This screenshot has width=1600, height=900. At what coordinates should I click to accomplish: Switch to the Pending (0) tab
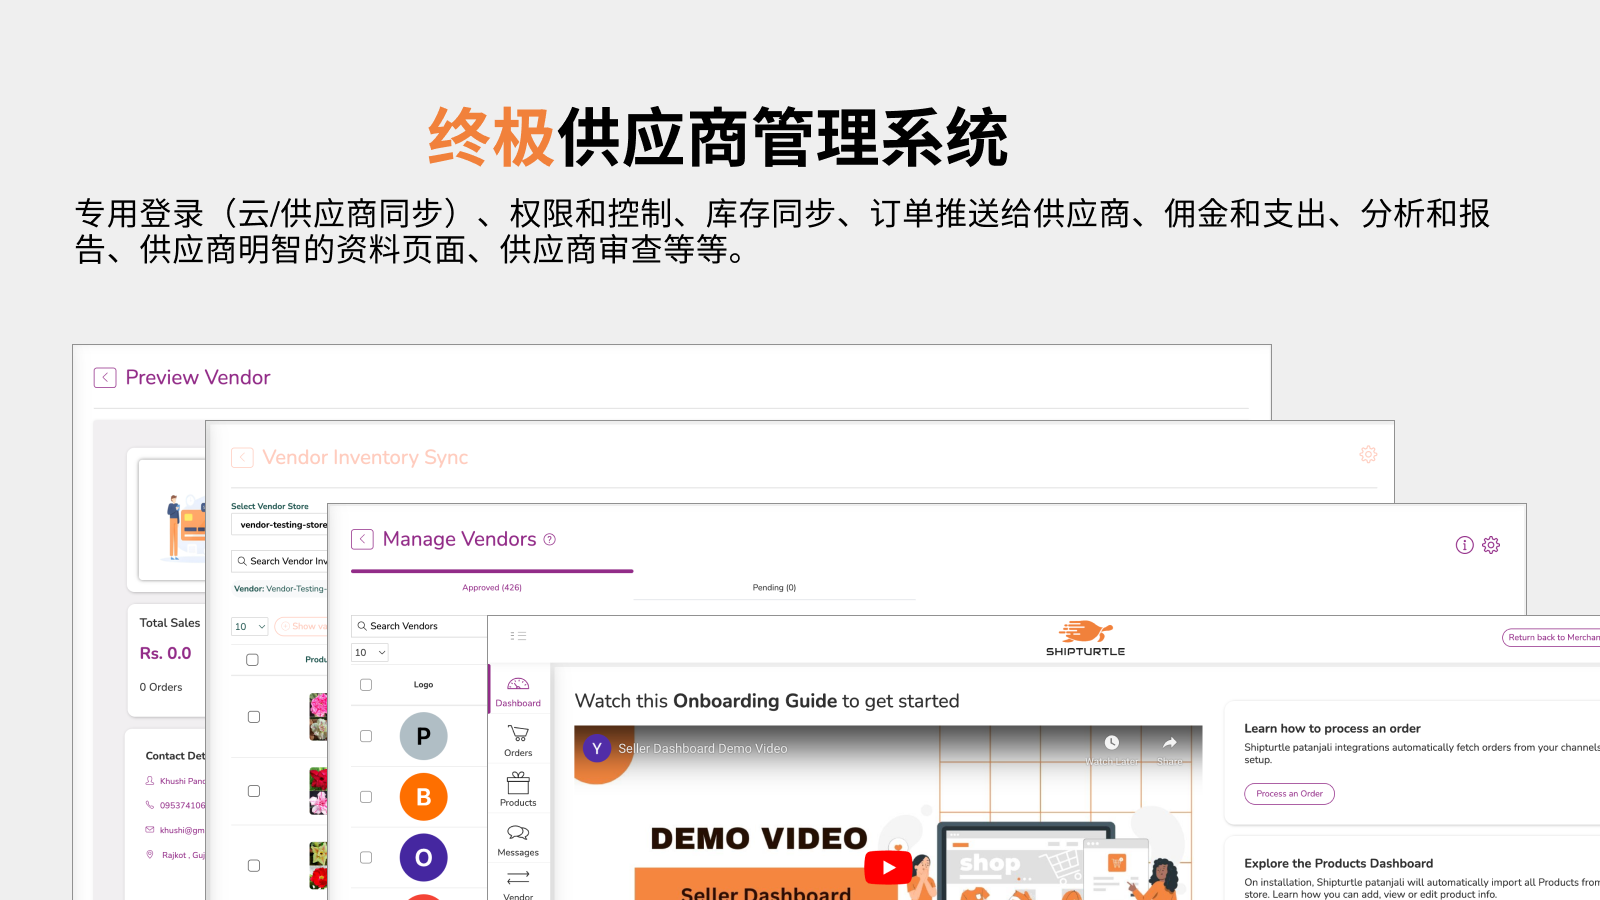coord(774,588)
